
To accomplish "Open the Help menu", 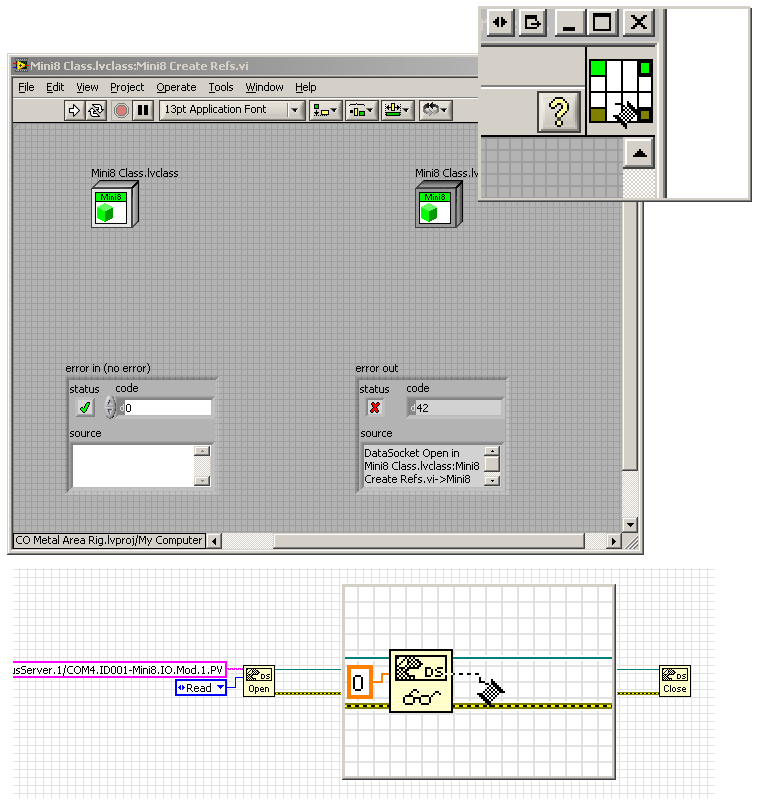I will pos(305,87).
